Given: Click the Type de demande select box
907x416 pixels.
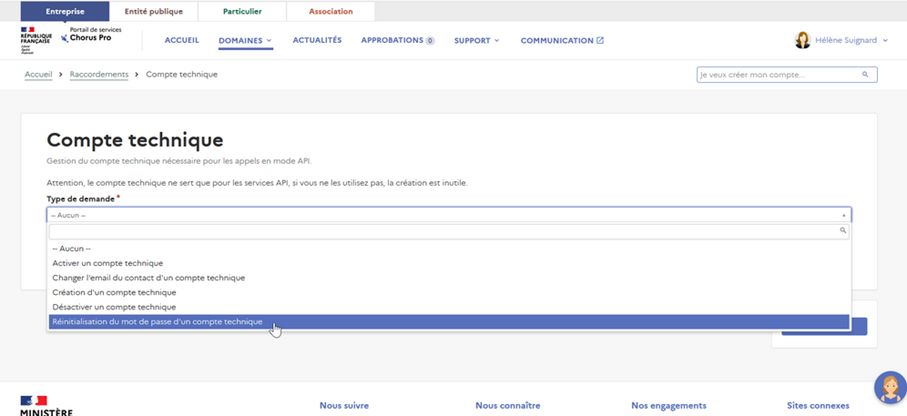Looking at the screenshot, I should 449,215.
